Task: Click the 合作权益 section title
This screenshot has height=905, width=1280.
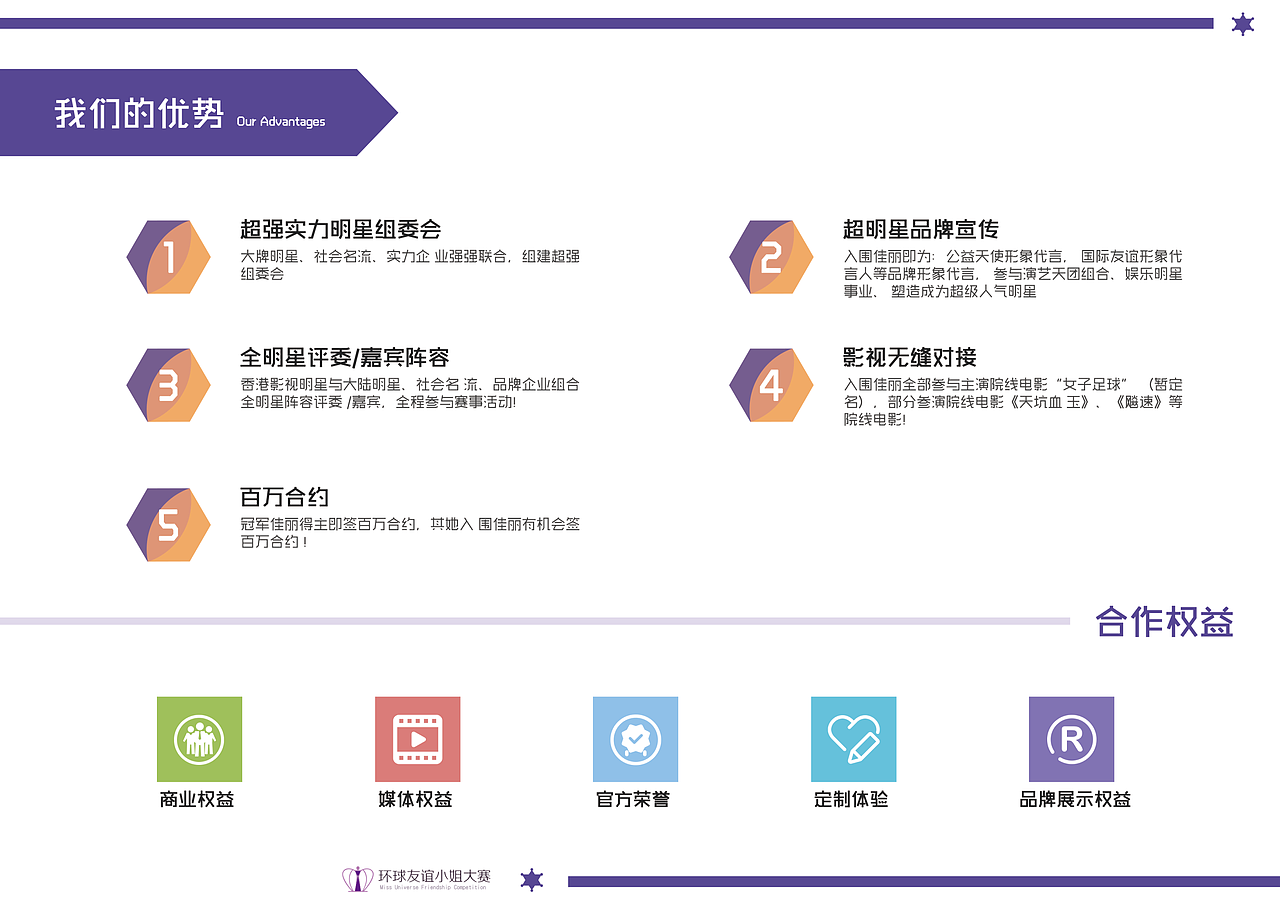Action: [1164, 621]
